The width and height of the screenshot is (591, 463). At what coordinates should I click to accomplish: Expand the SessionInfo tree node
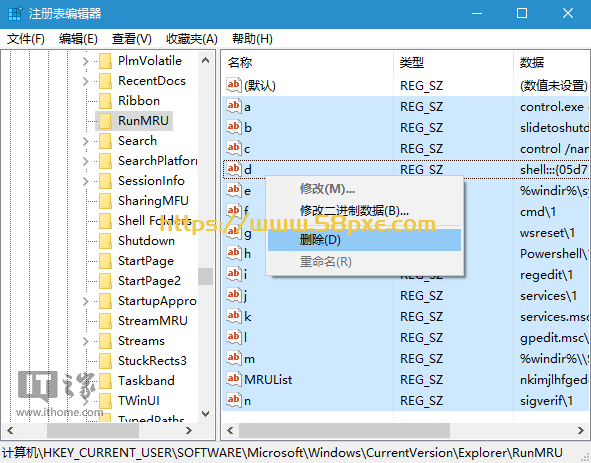[86, 181]
